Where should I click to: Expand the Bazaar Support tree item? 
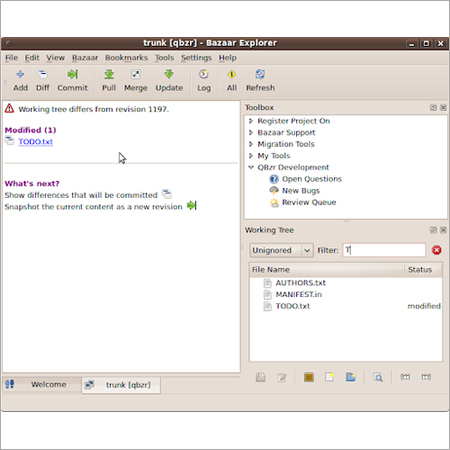[x=251, y=132]
